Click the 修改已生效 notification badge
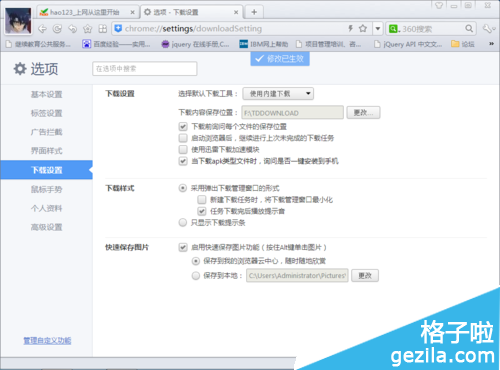 coord(280,59)
